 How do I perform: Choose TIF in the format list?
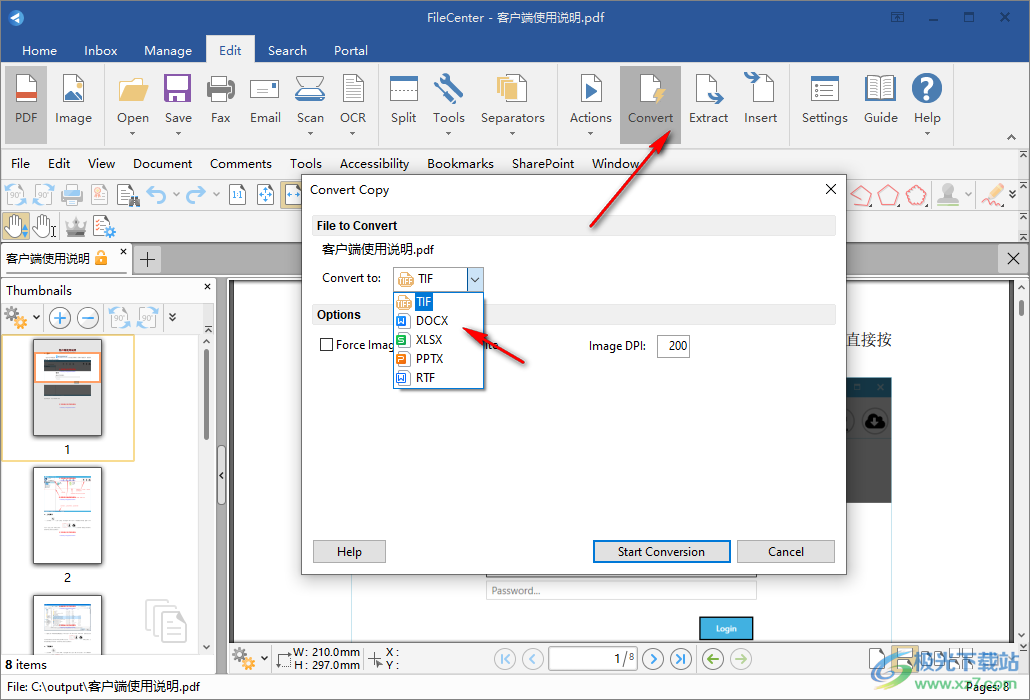pyautogui.click(x=439, y=302)
